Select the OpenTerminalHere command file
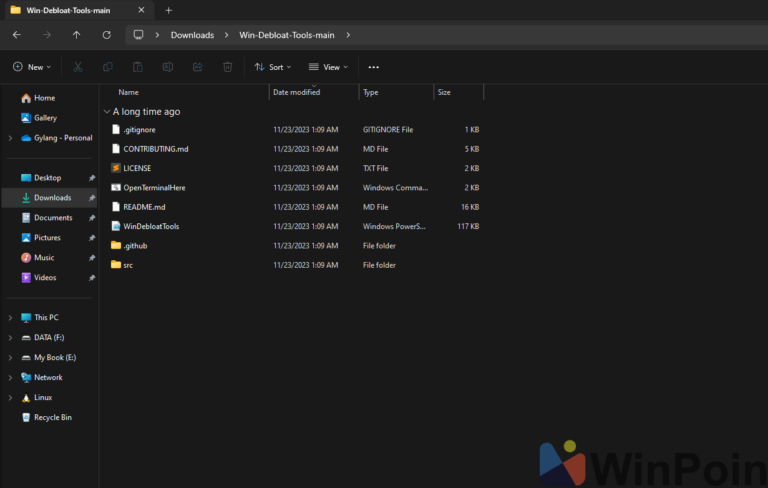The width and height of the screenshot is (768, 488). (154, 188)
